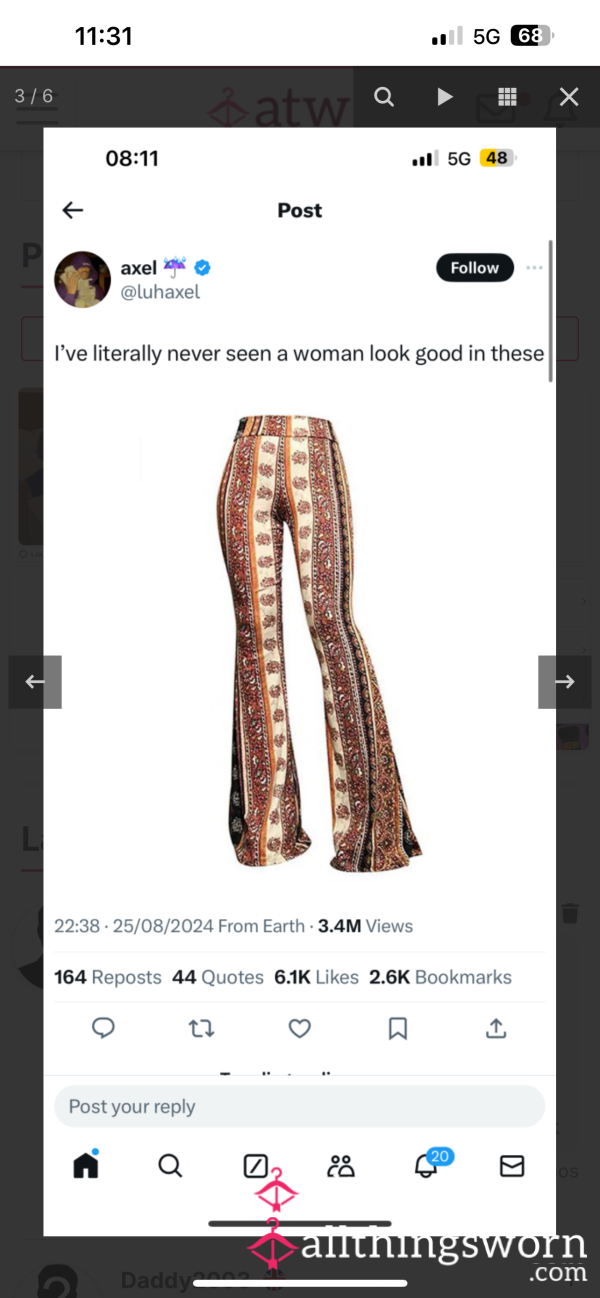This screenshot has width=600, height=1298.
Task: Like the post with heart icon
Action: (299, 1028)
